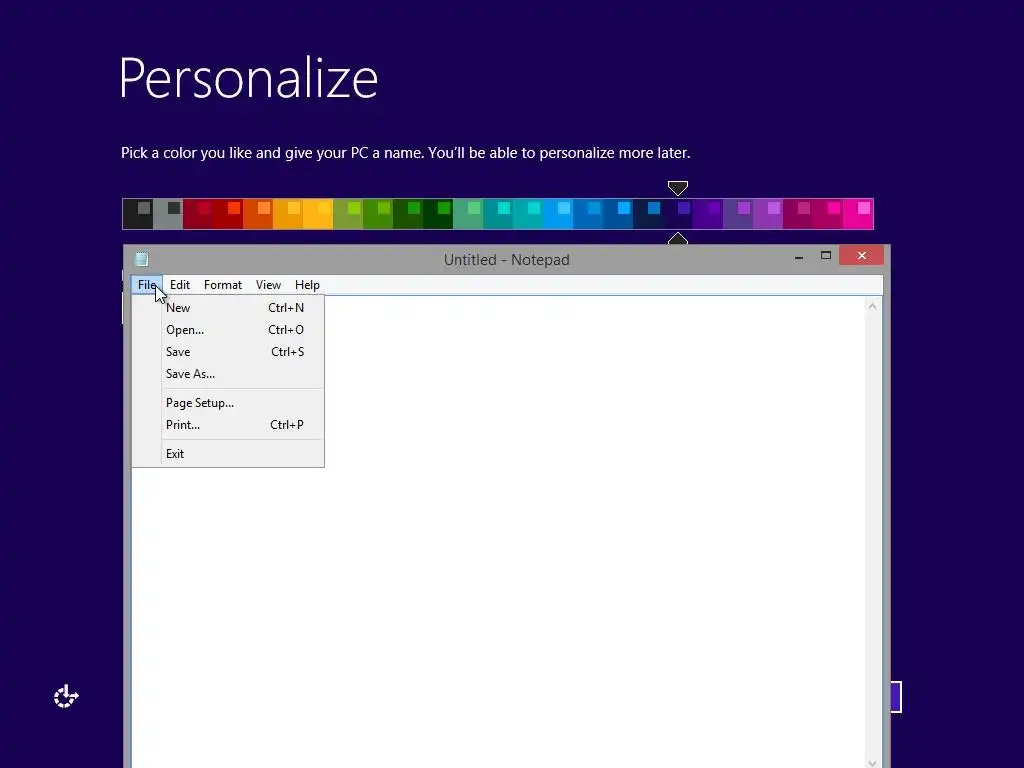This screenshot has width=1024, height=768.
Task: Close the Notepad window with the red X
Action: (861, 255)
